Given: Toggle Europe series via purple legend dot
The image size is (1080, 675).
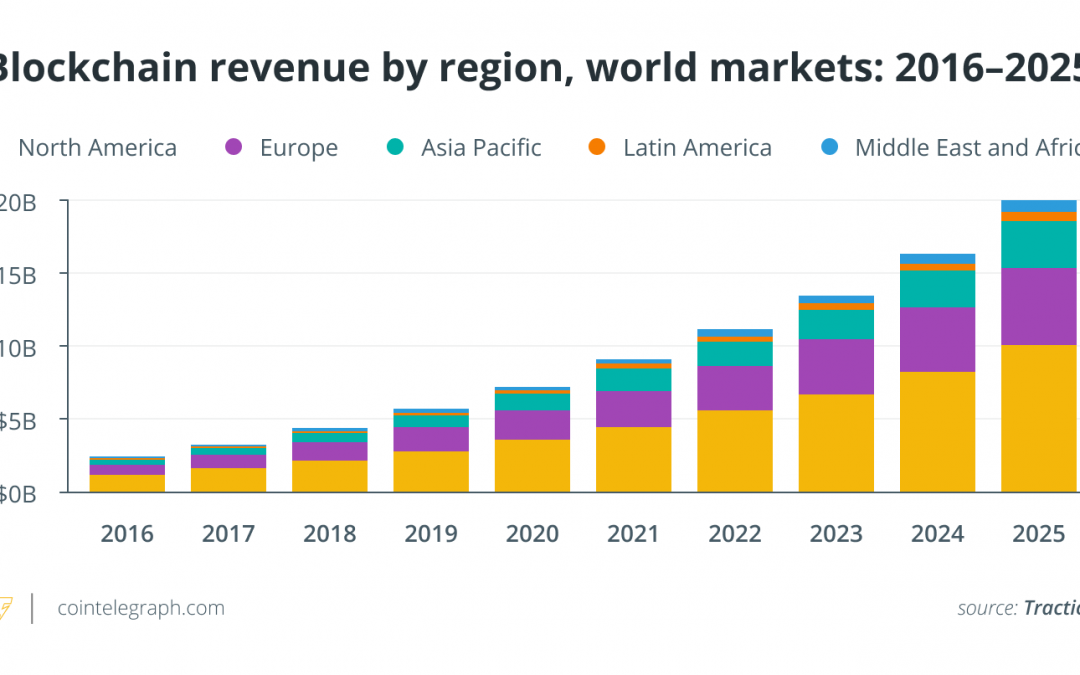Looking at the screenshot, I should (234, 147).
